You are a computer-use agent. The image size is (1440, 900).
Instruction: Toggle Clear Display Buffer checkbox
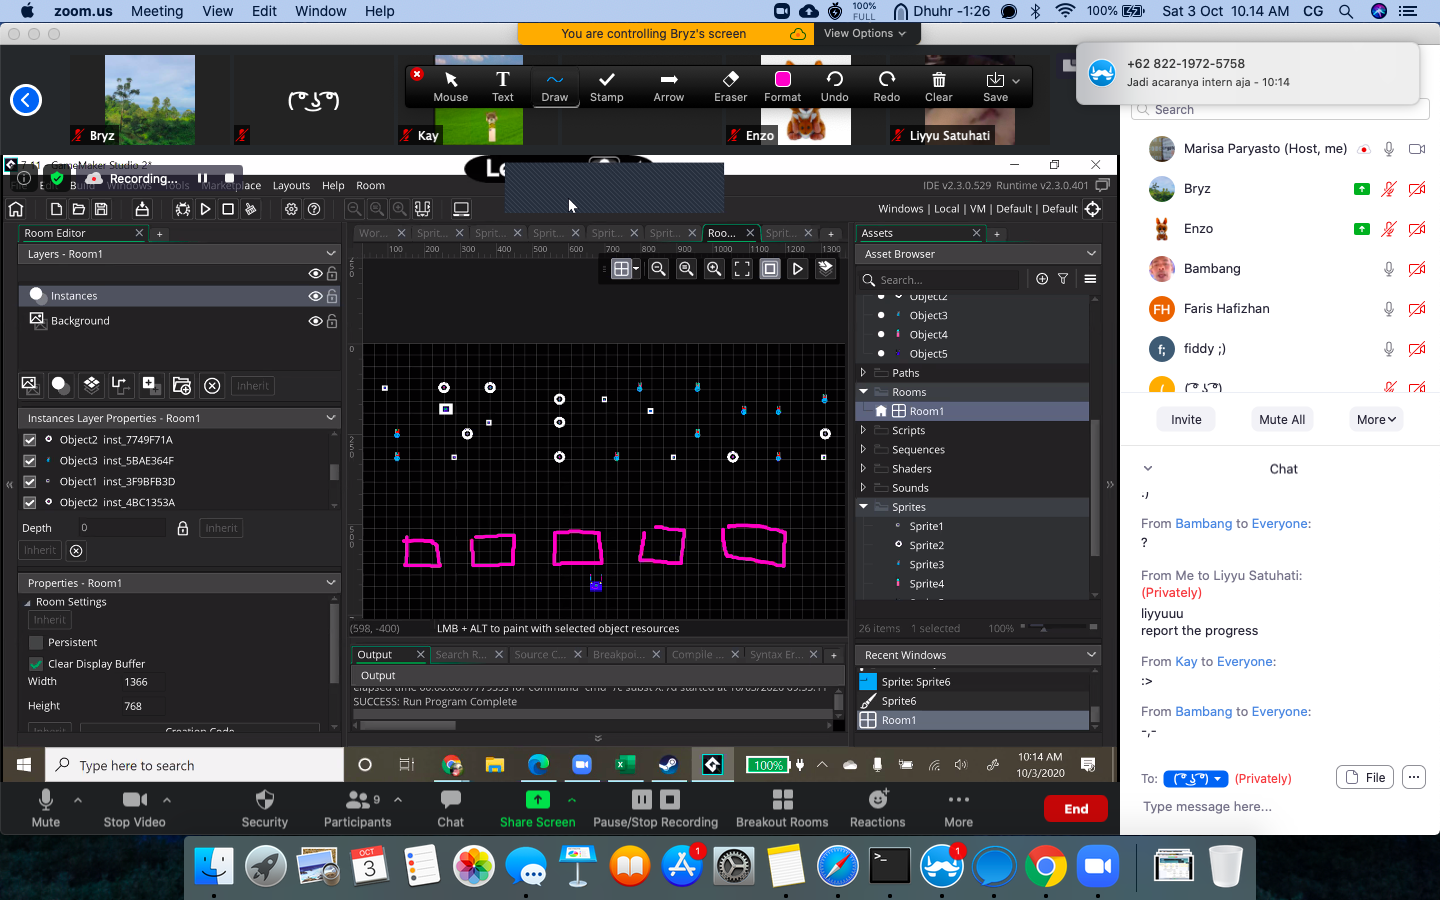coord(36,663)
